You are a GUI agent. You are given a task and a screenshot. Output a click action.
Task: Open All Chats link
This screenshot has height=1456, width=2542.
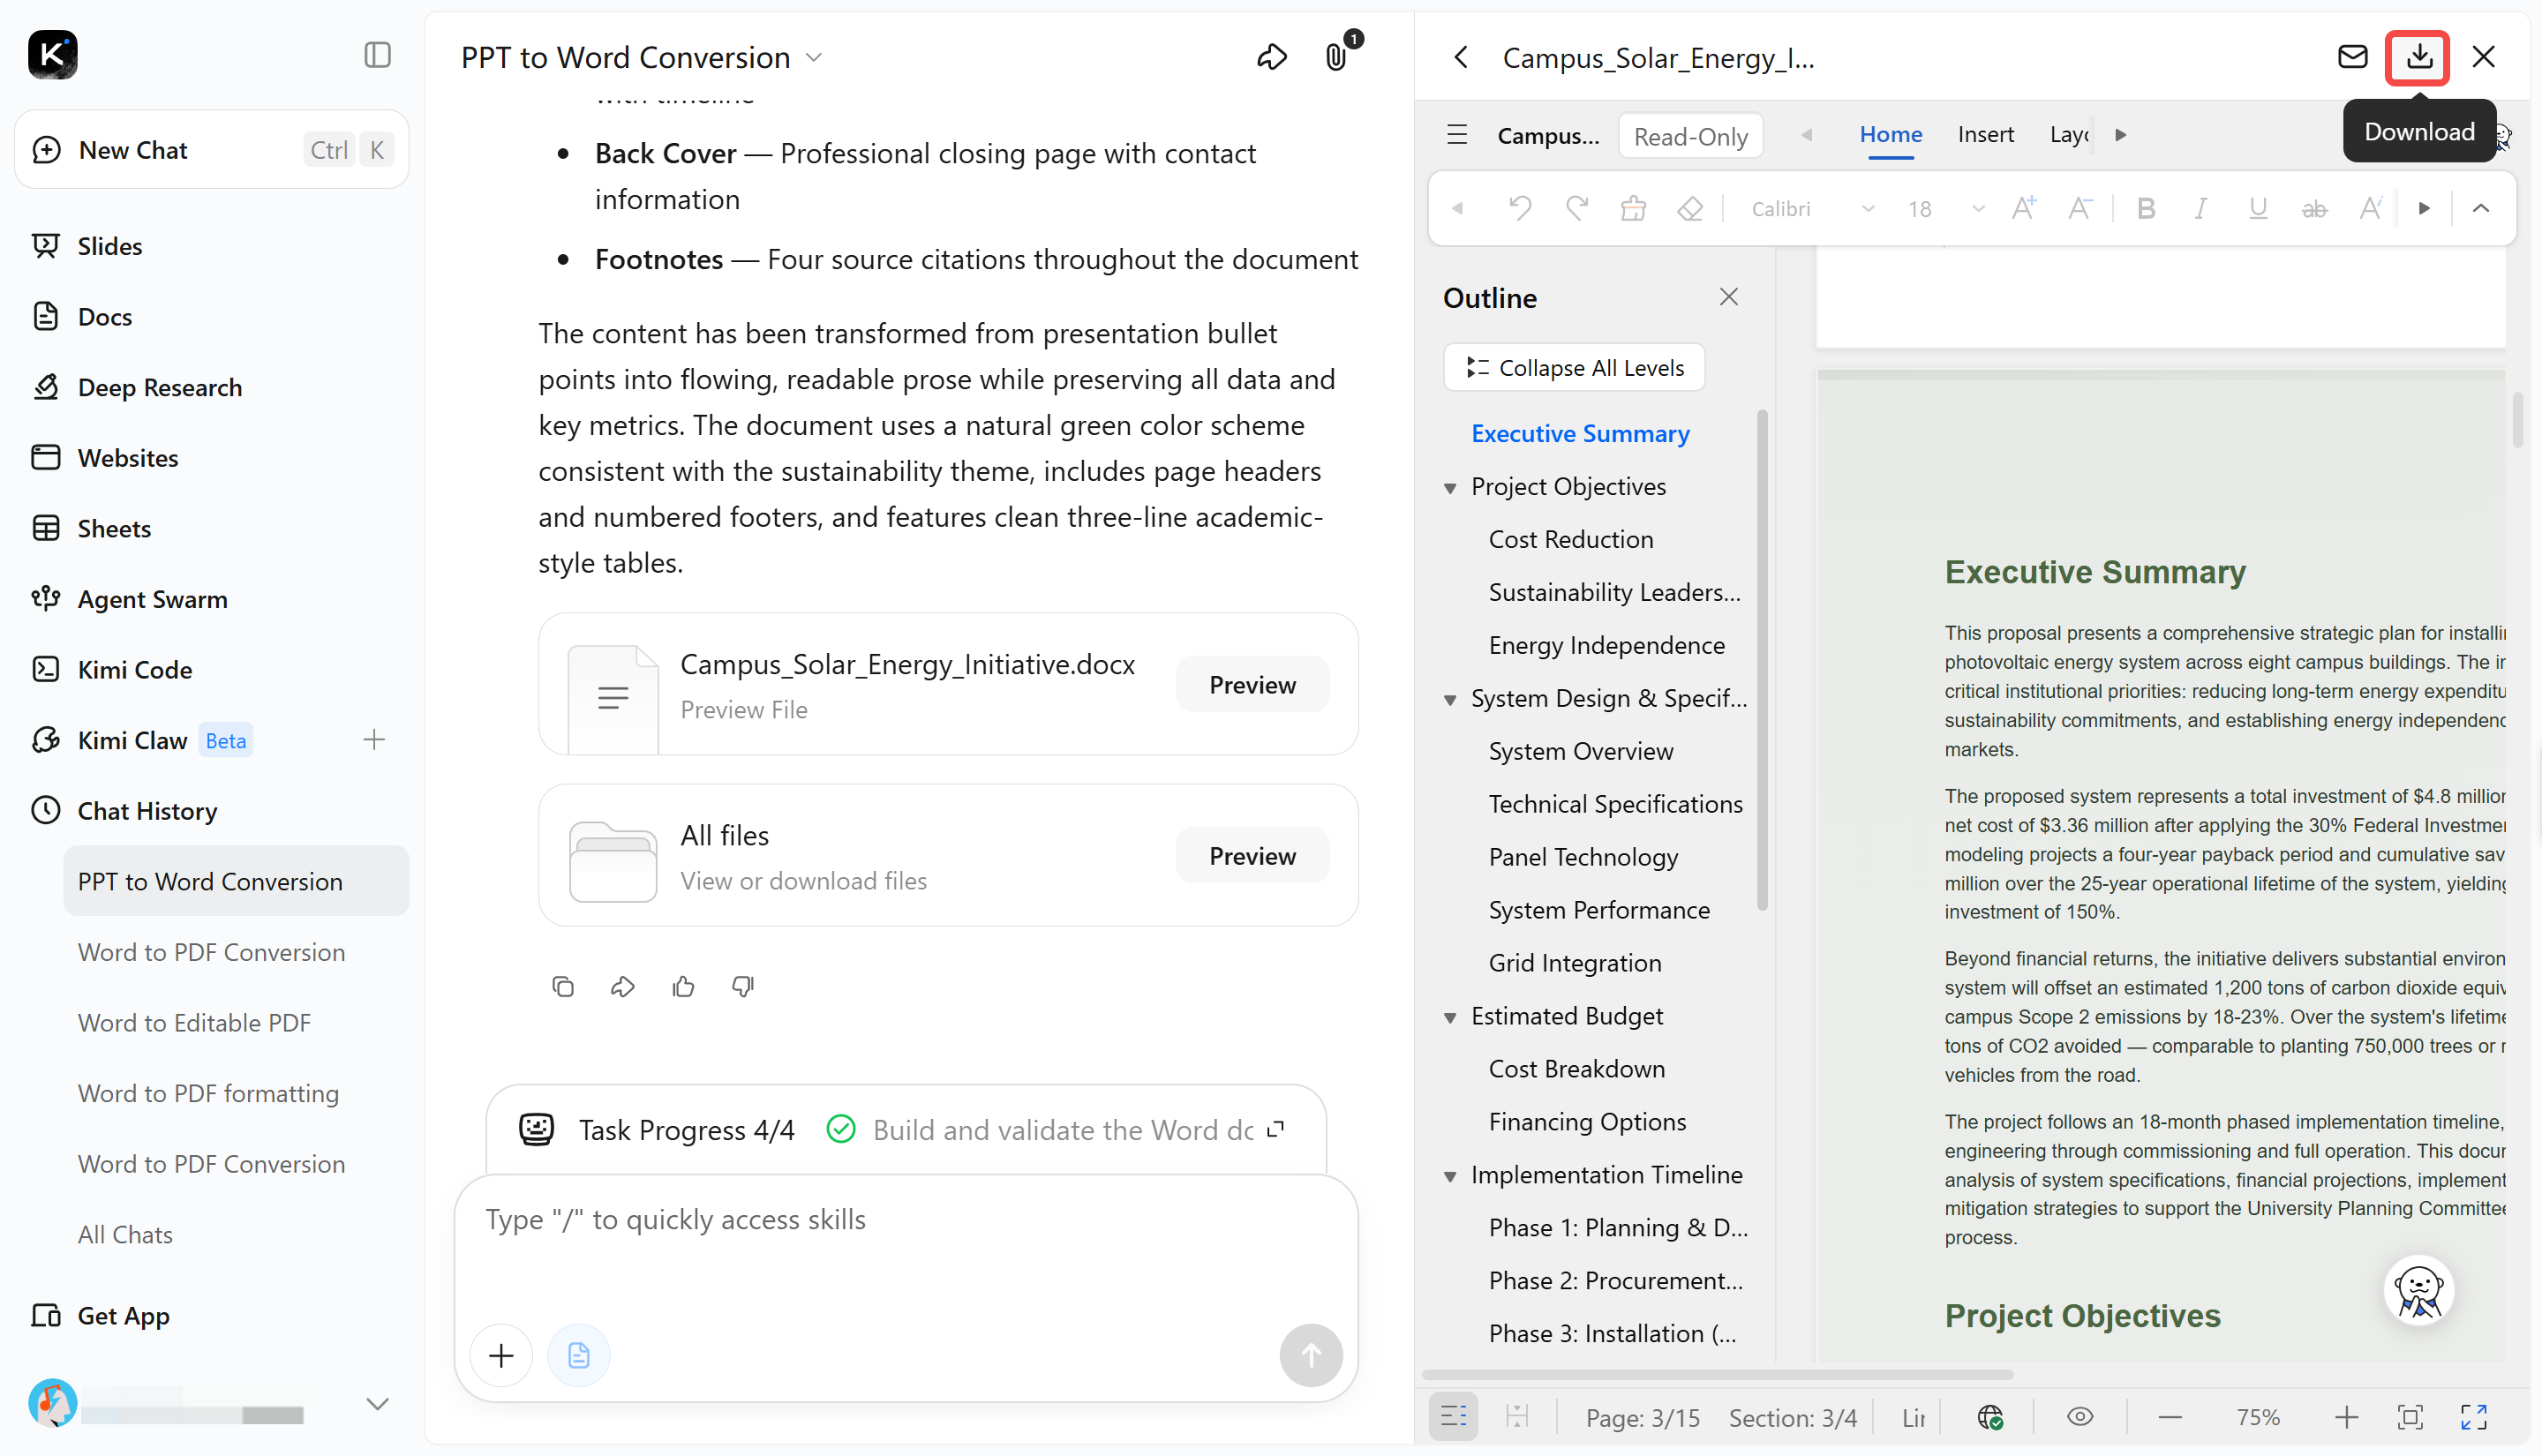[125, 1235]
